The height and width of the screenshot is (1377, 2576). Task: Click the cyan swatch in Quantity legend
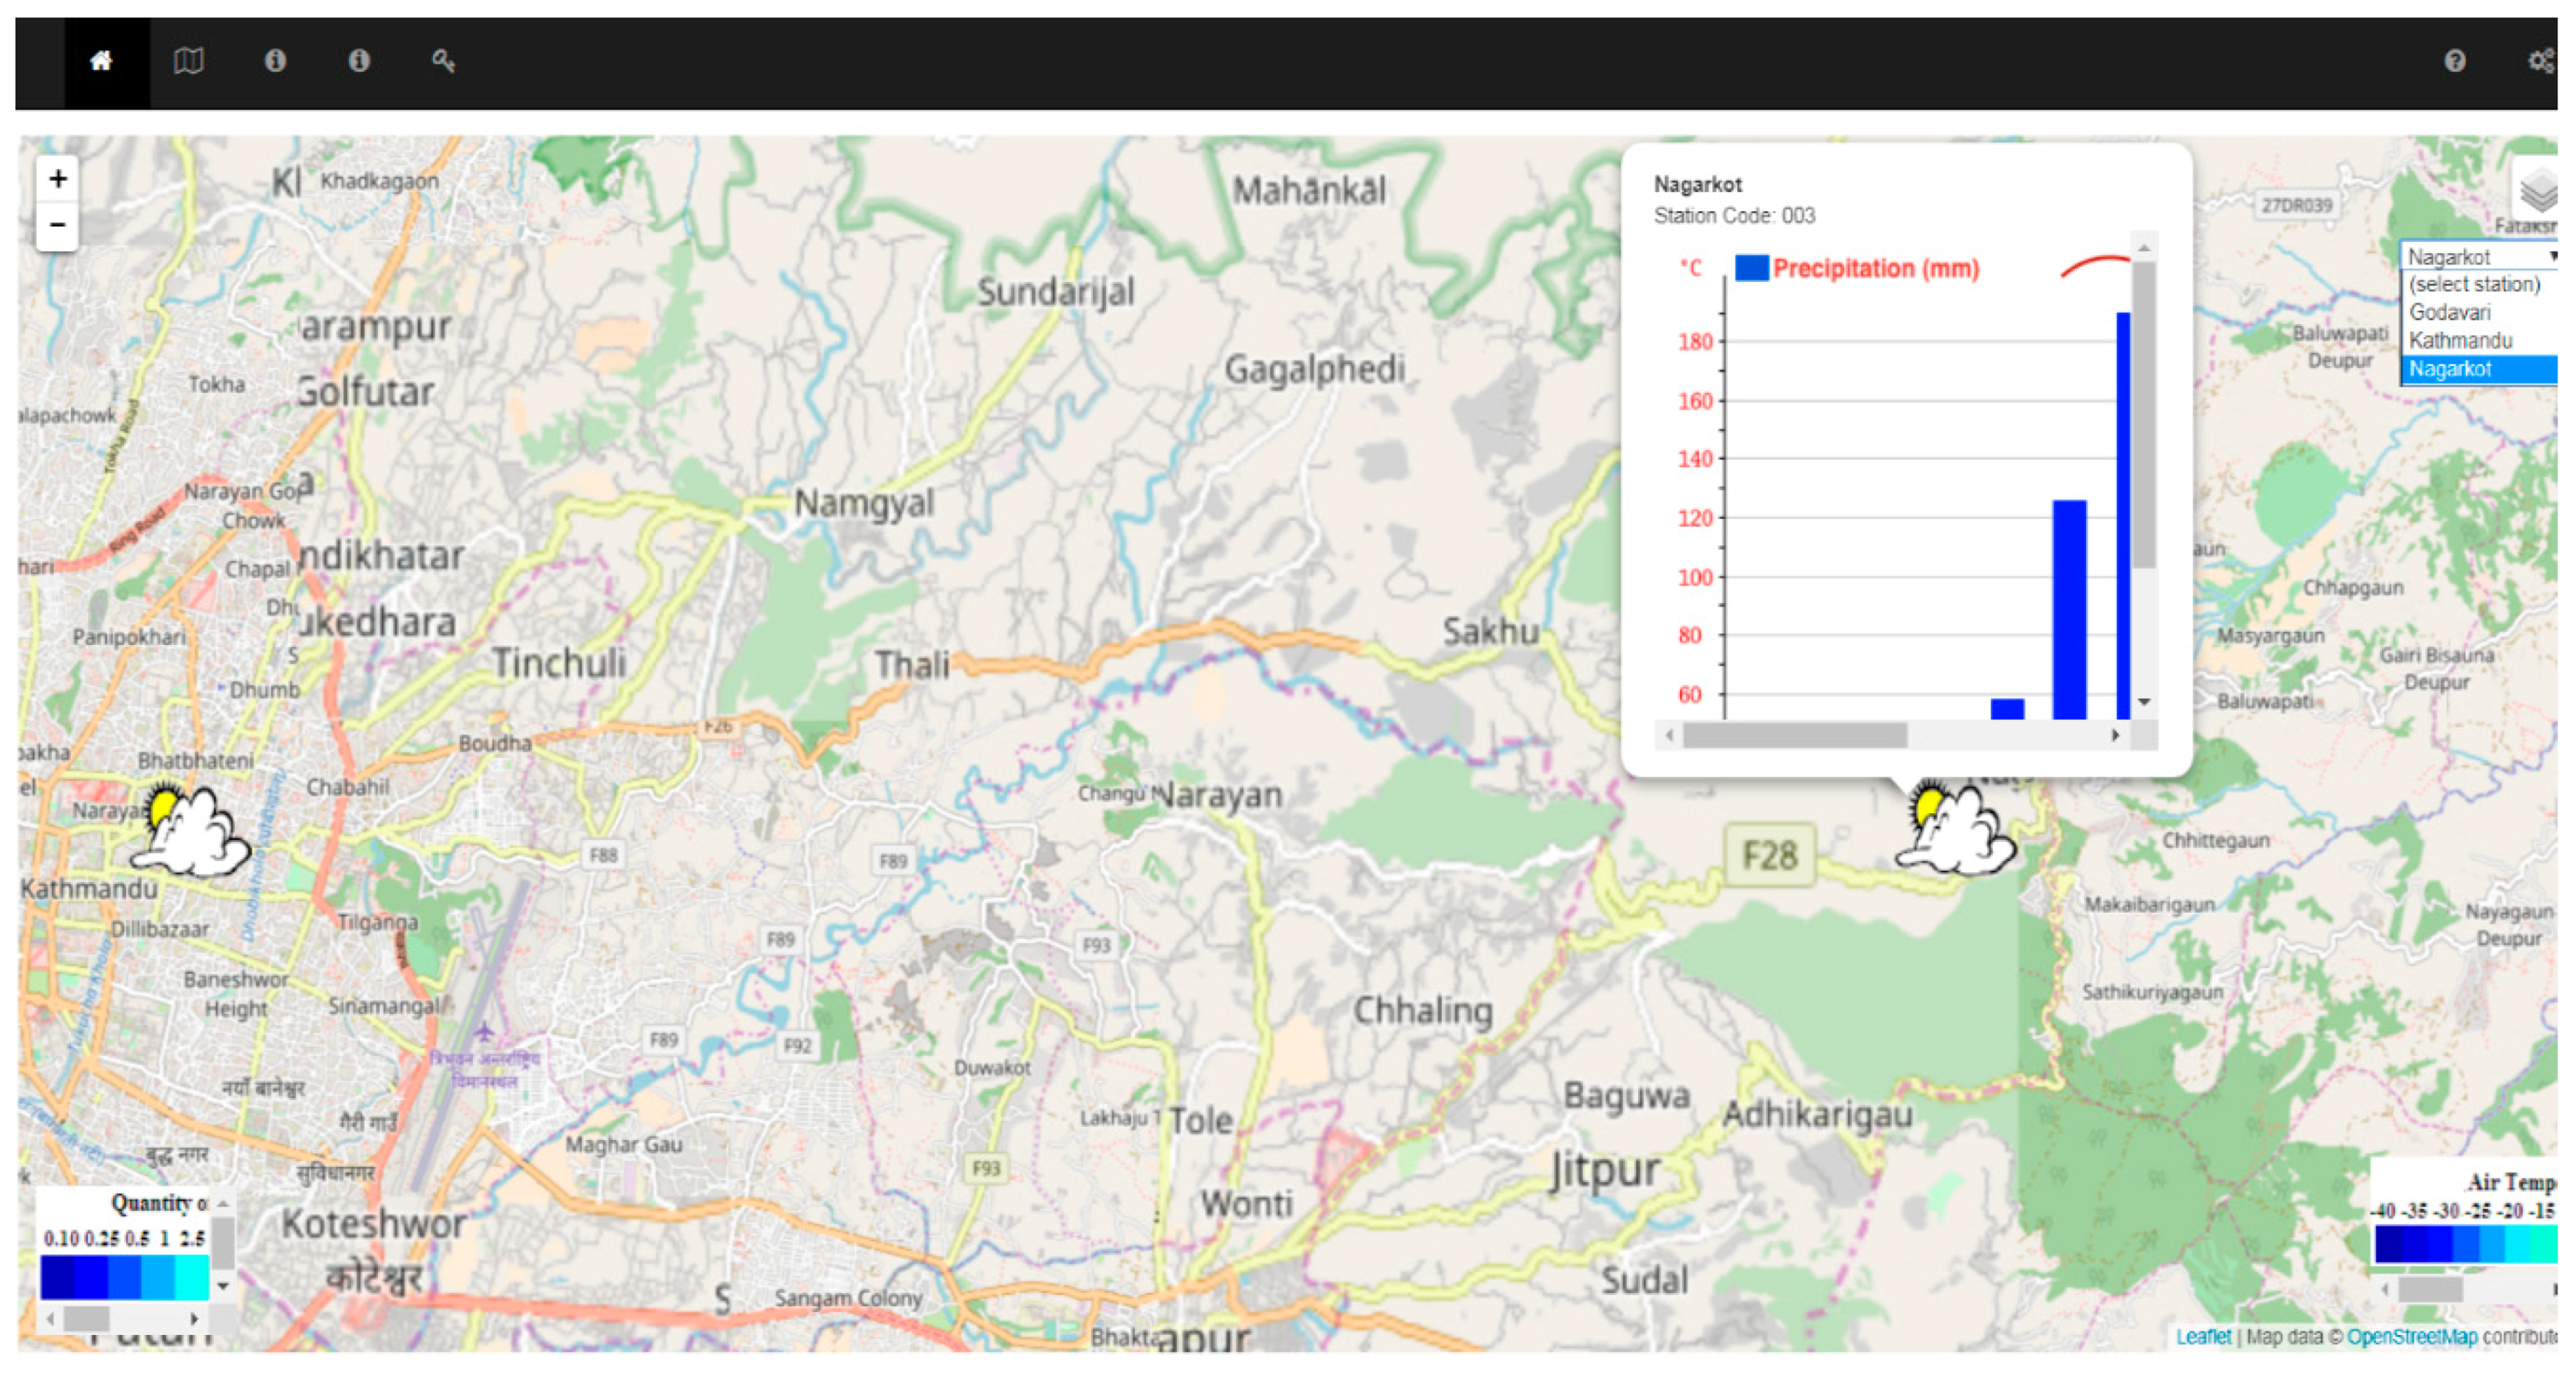point(191,1277)
